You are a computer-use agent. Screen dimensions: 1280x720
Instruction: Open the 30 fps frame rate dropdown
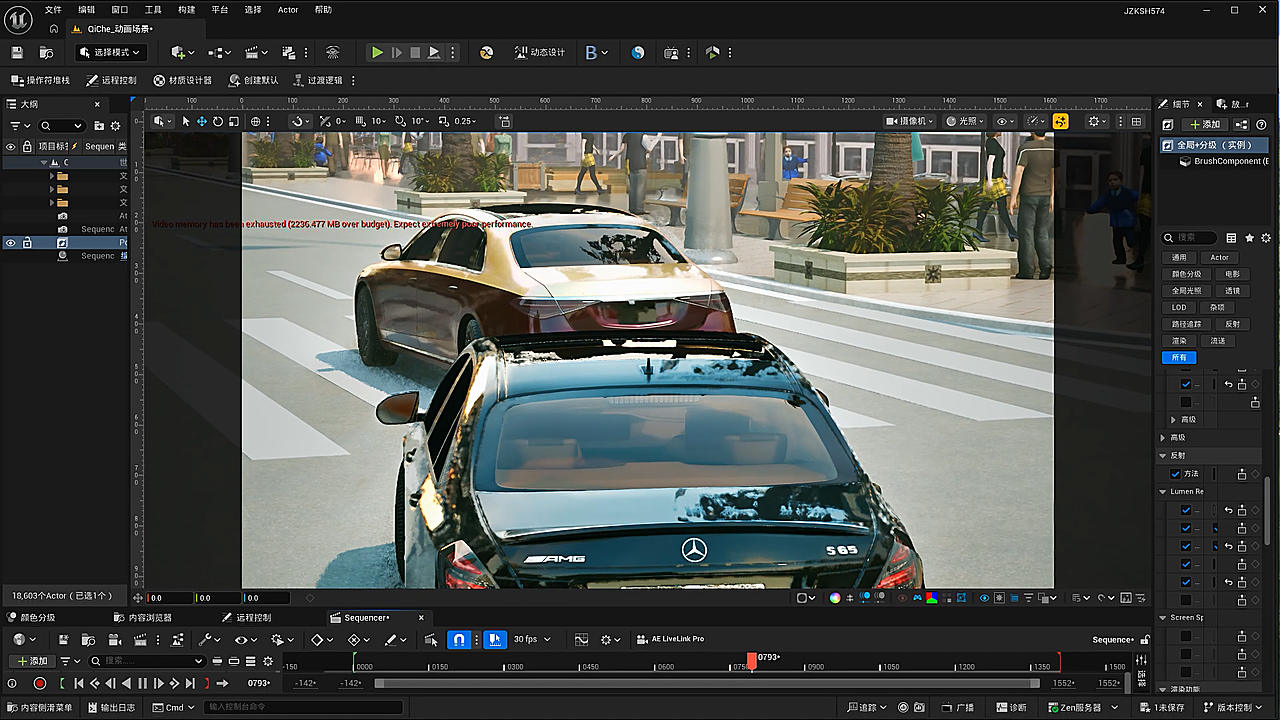[532, 639]
